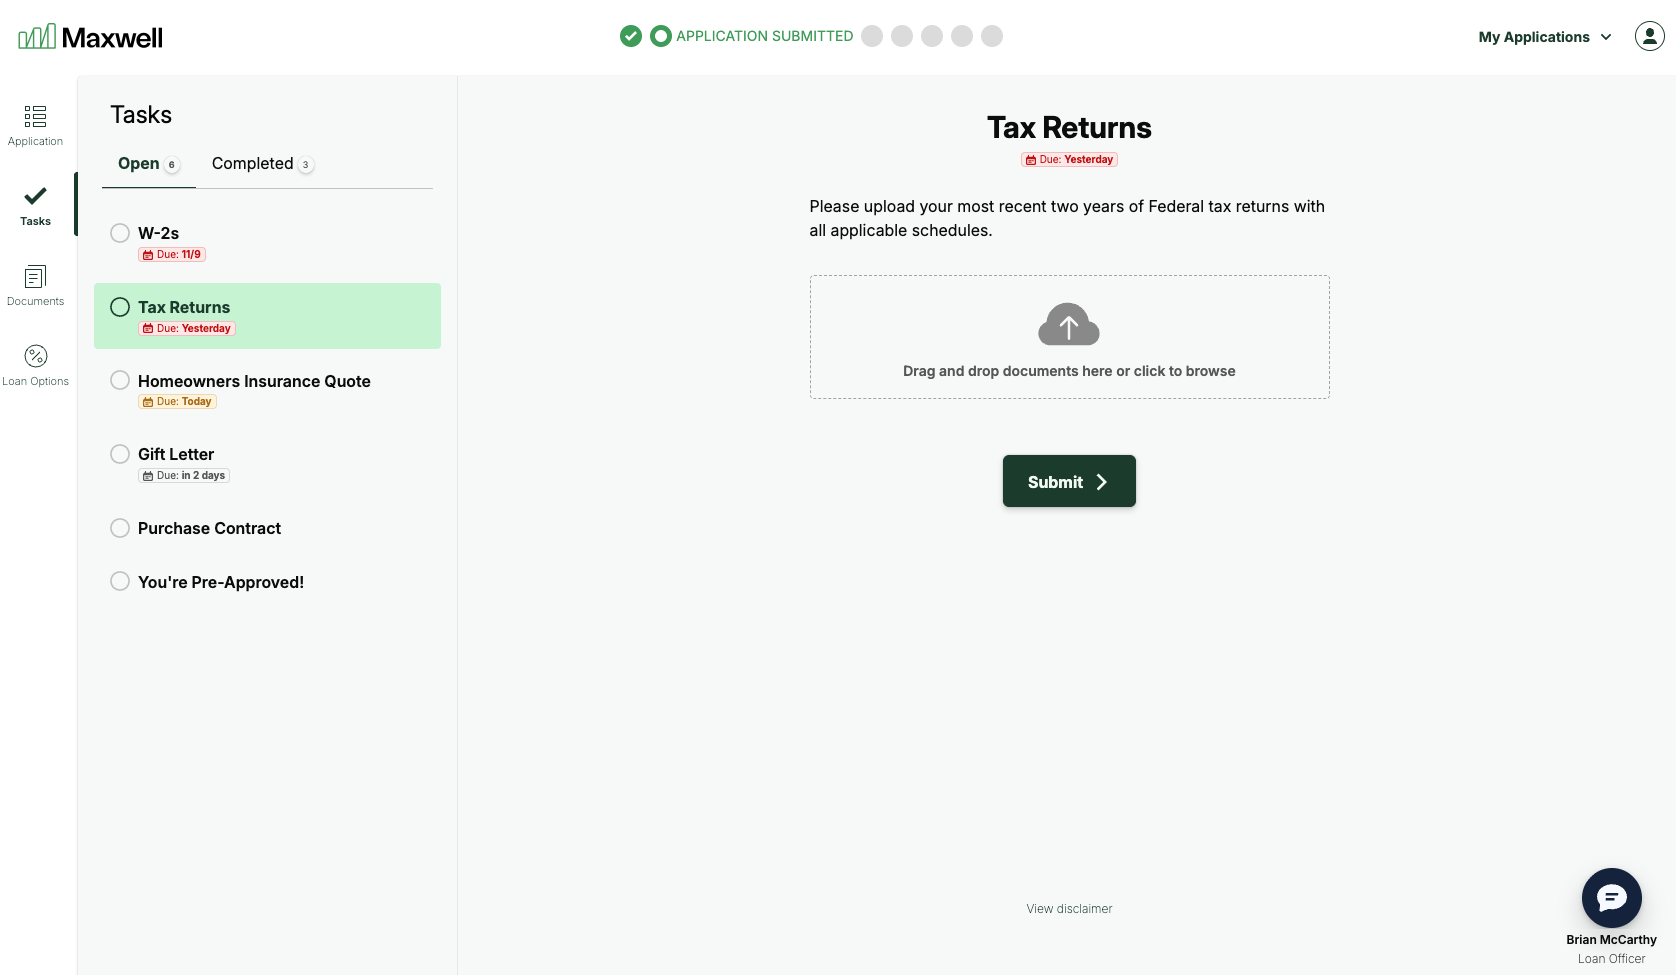
Task: Click the Maxwell logo
Action: point(90,37)
